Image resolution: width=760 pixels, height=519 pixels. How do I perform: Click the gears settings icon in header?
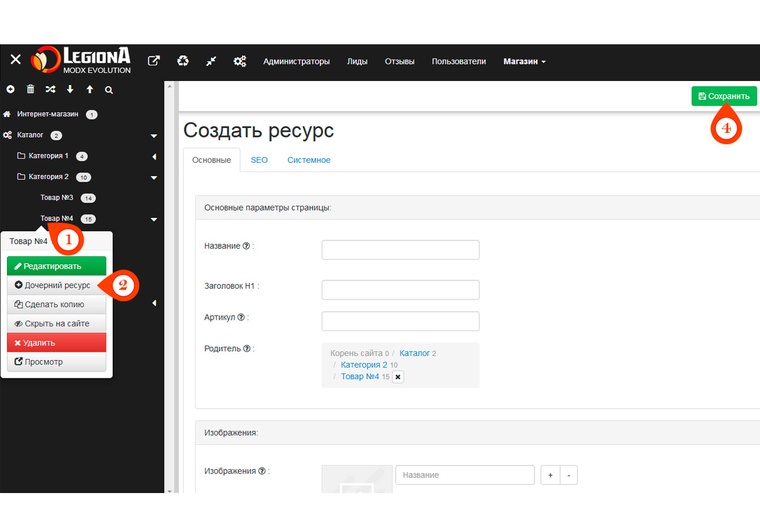[240, 61]
